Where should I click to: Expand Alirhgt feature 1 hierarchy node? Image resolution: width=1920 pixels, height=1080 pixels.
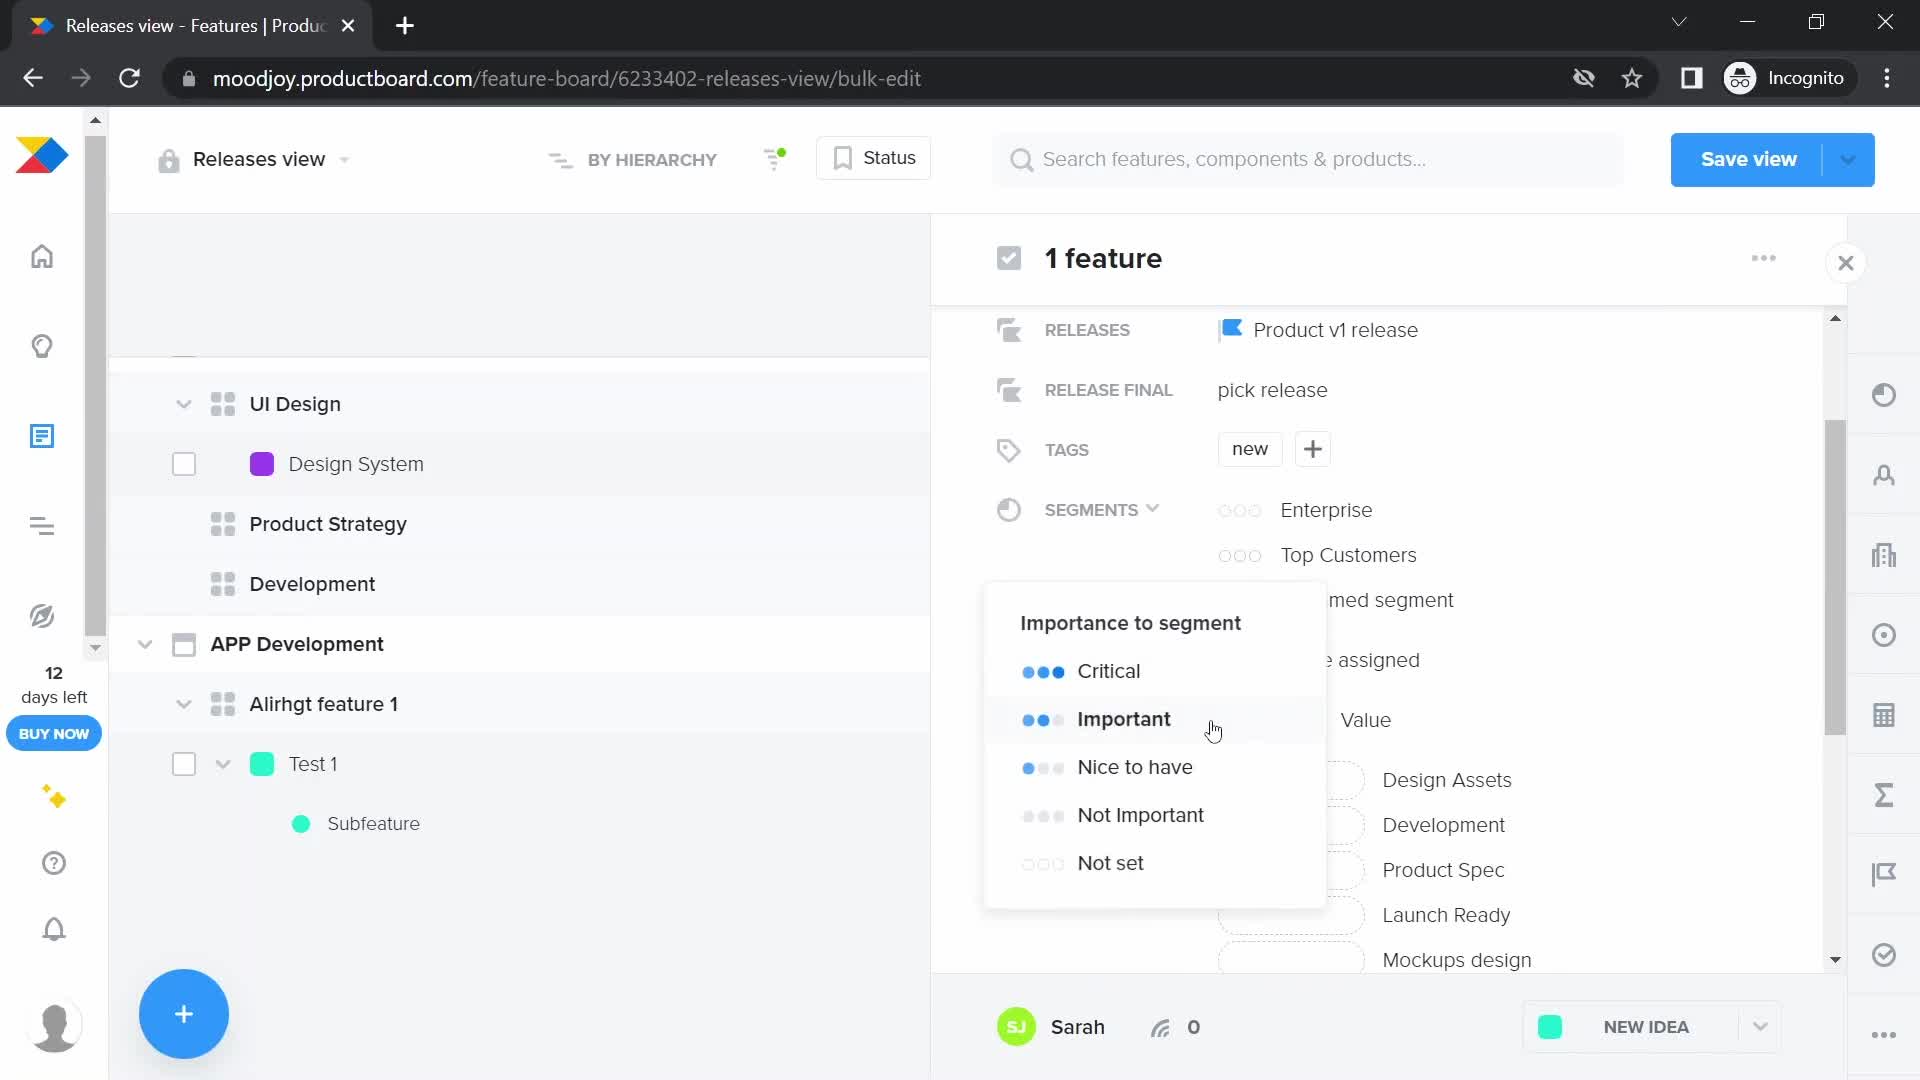point(185,703)
